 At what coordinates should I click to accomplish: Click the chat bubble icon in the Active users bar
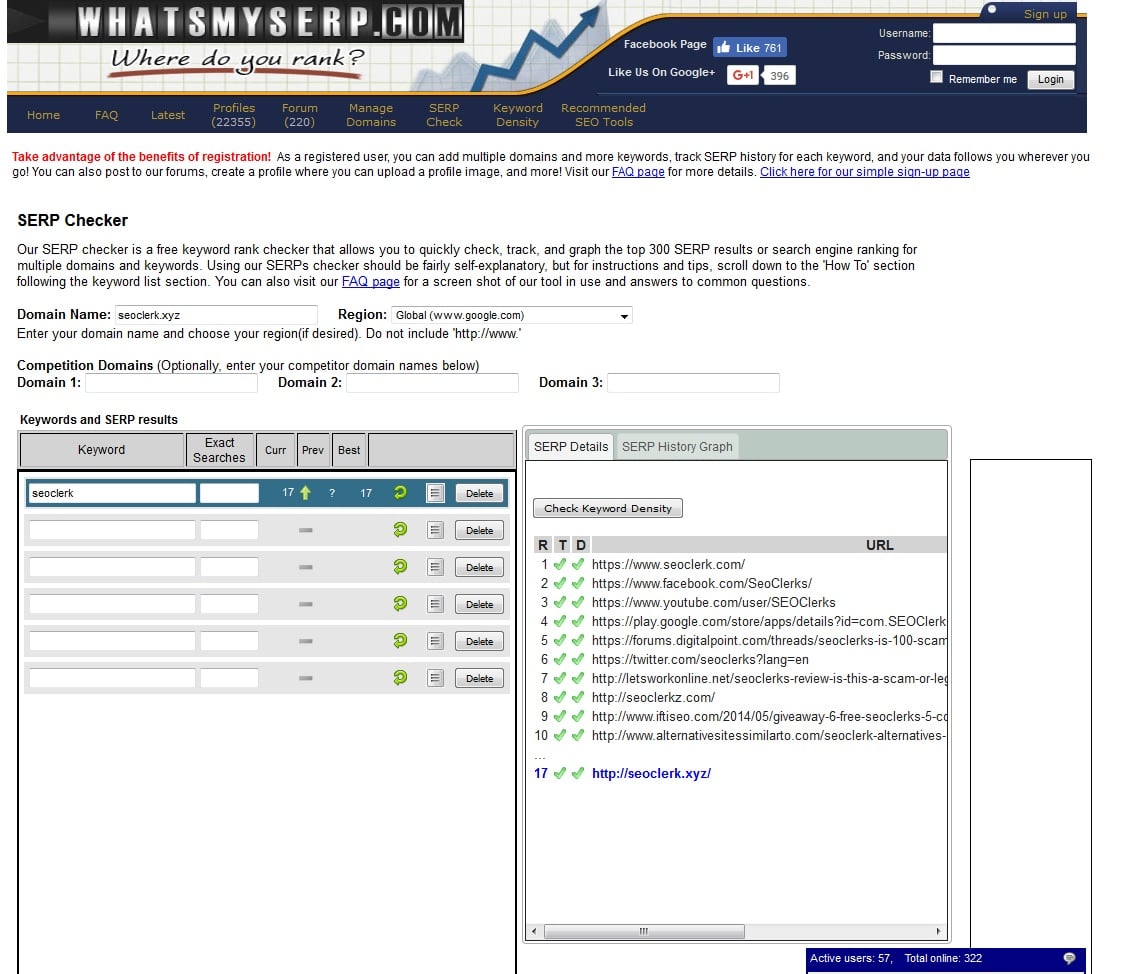tap(1069, 958)
